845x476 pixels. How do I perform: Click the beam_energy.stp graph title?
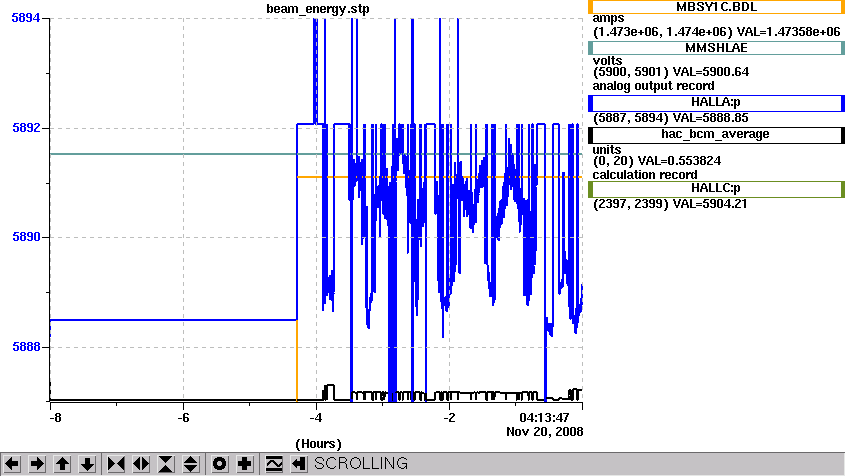tap(318, 9)
